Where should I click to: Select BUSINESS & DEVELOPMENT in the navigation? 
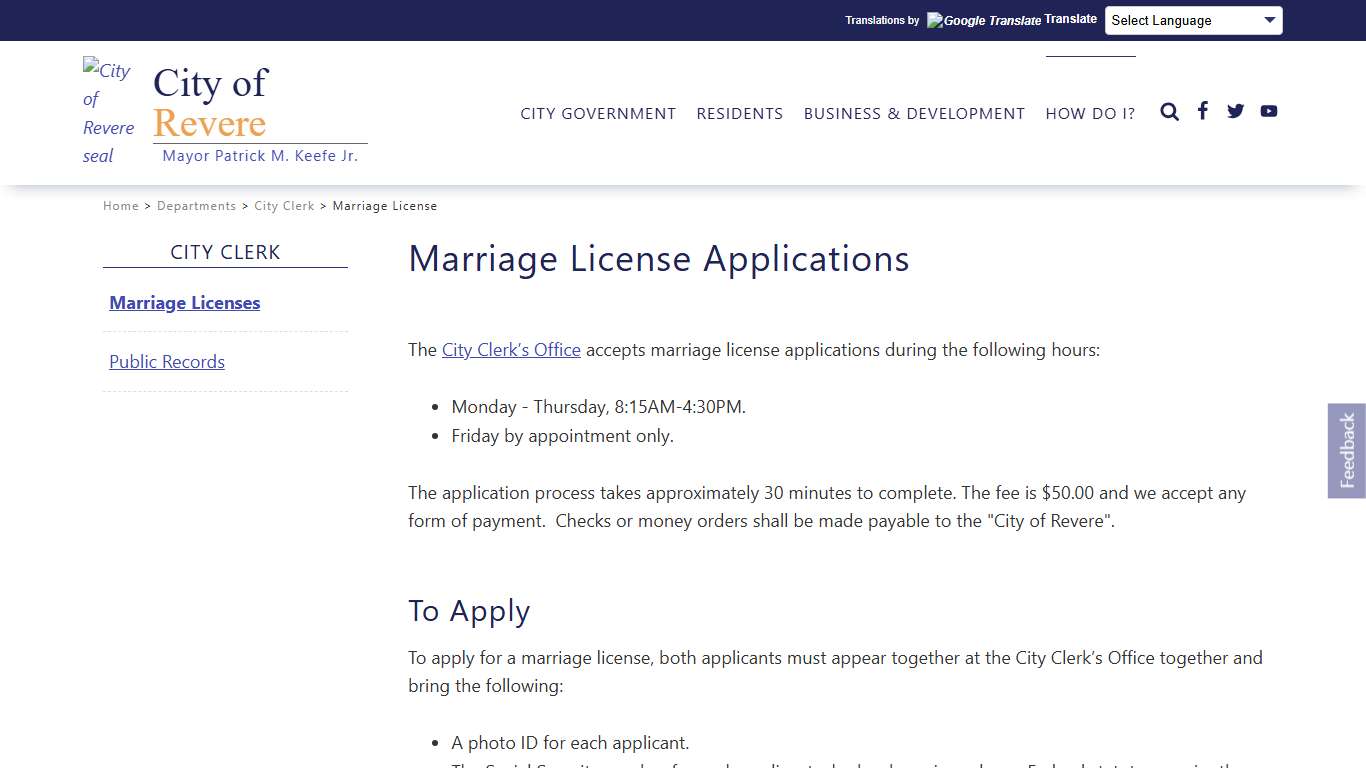tap(913, 113)
